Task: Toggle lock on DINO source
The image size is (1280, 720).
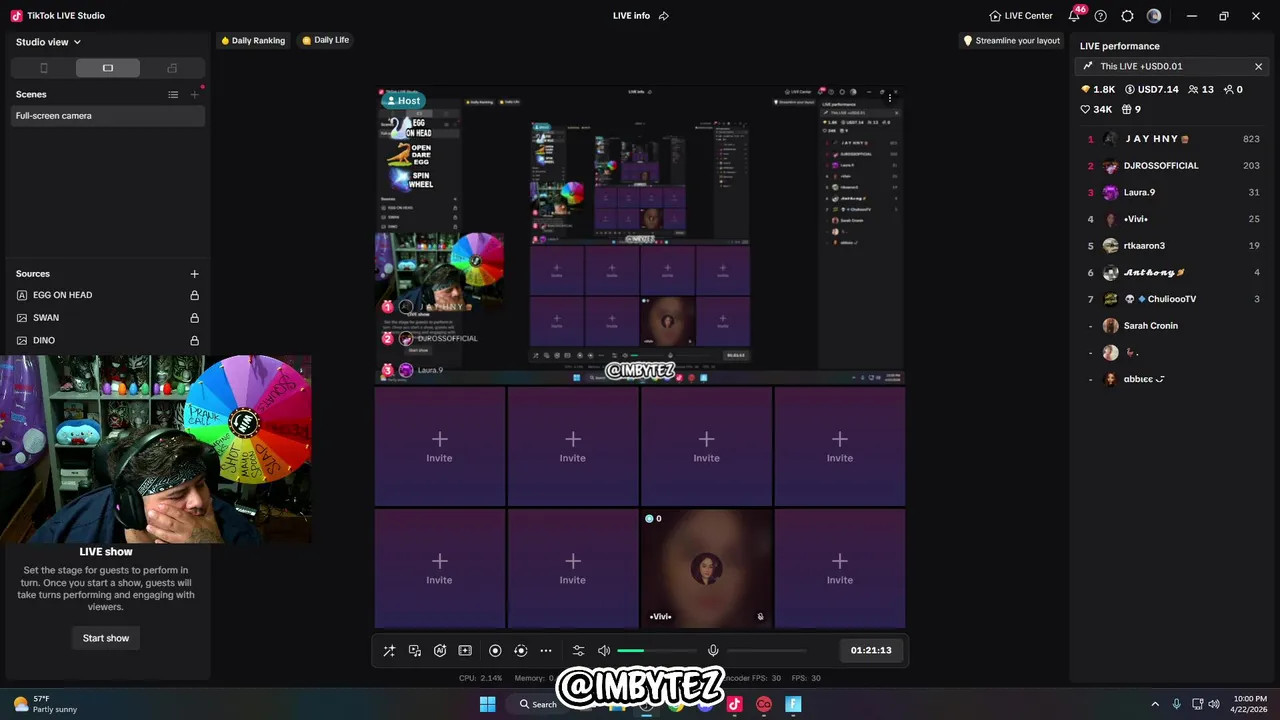Action: 195,341
